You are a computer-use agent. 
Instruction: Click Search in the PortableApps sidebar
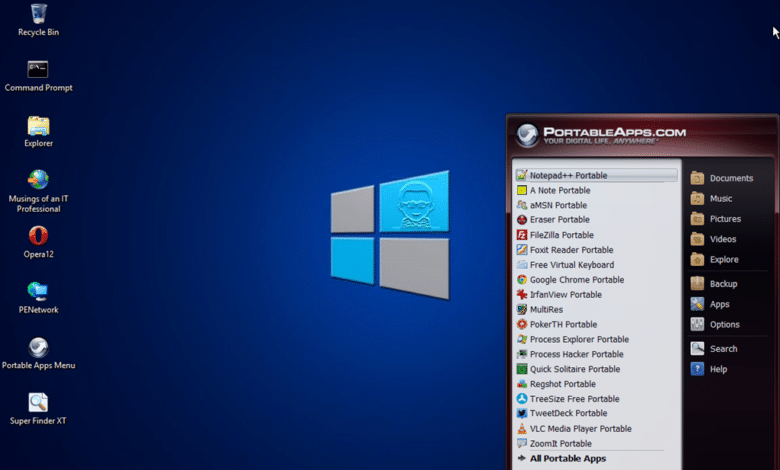click(x=714, y=349)
